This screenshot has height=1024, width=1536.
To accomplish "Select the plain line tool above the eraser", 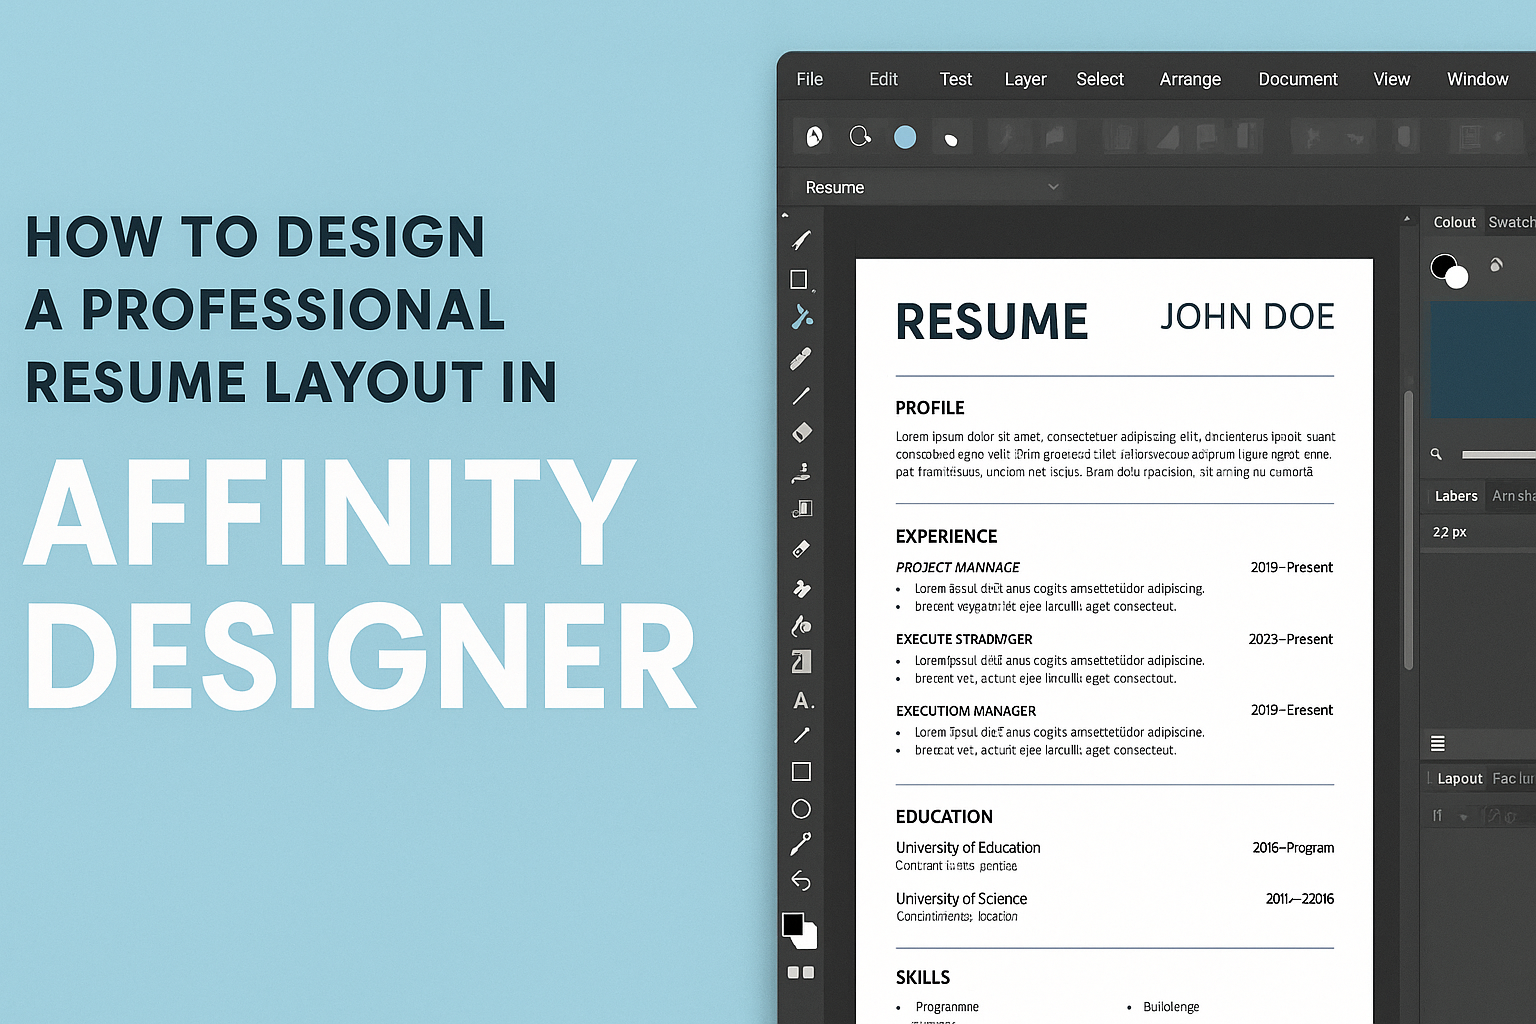I will point(801,396).
